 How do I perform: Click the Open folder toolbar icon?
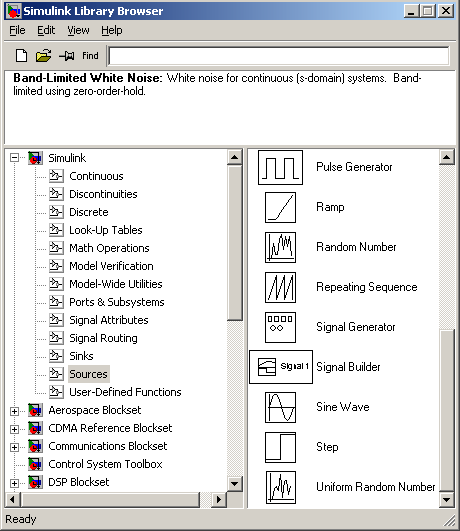pyautogui.click(x=43, y=56)
